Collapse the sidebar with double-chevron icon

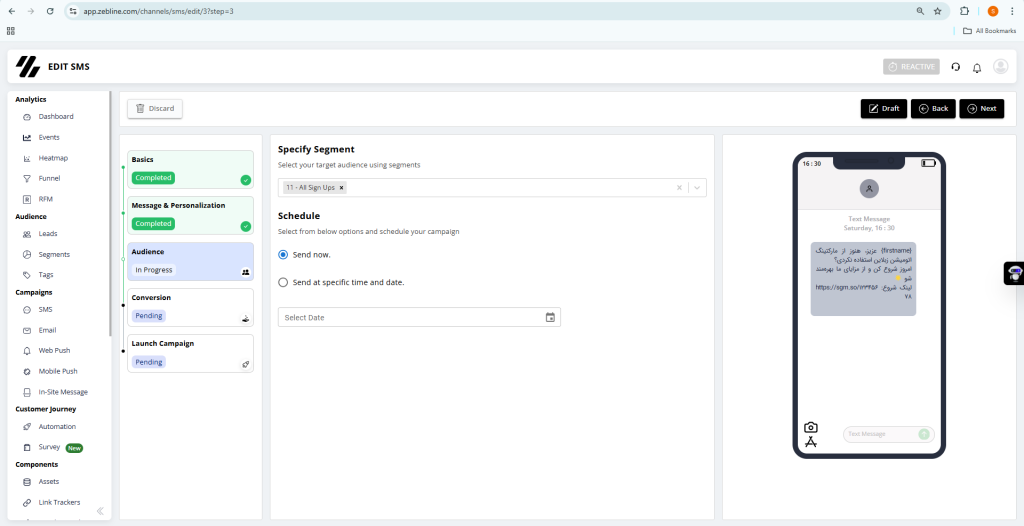[x=100, y=511]
